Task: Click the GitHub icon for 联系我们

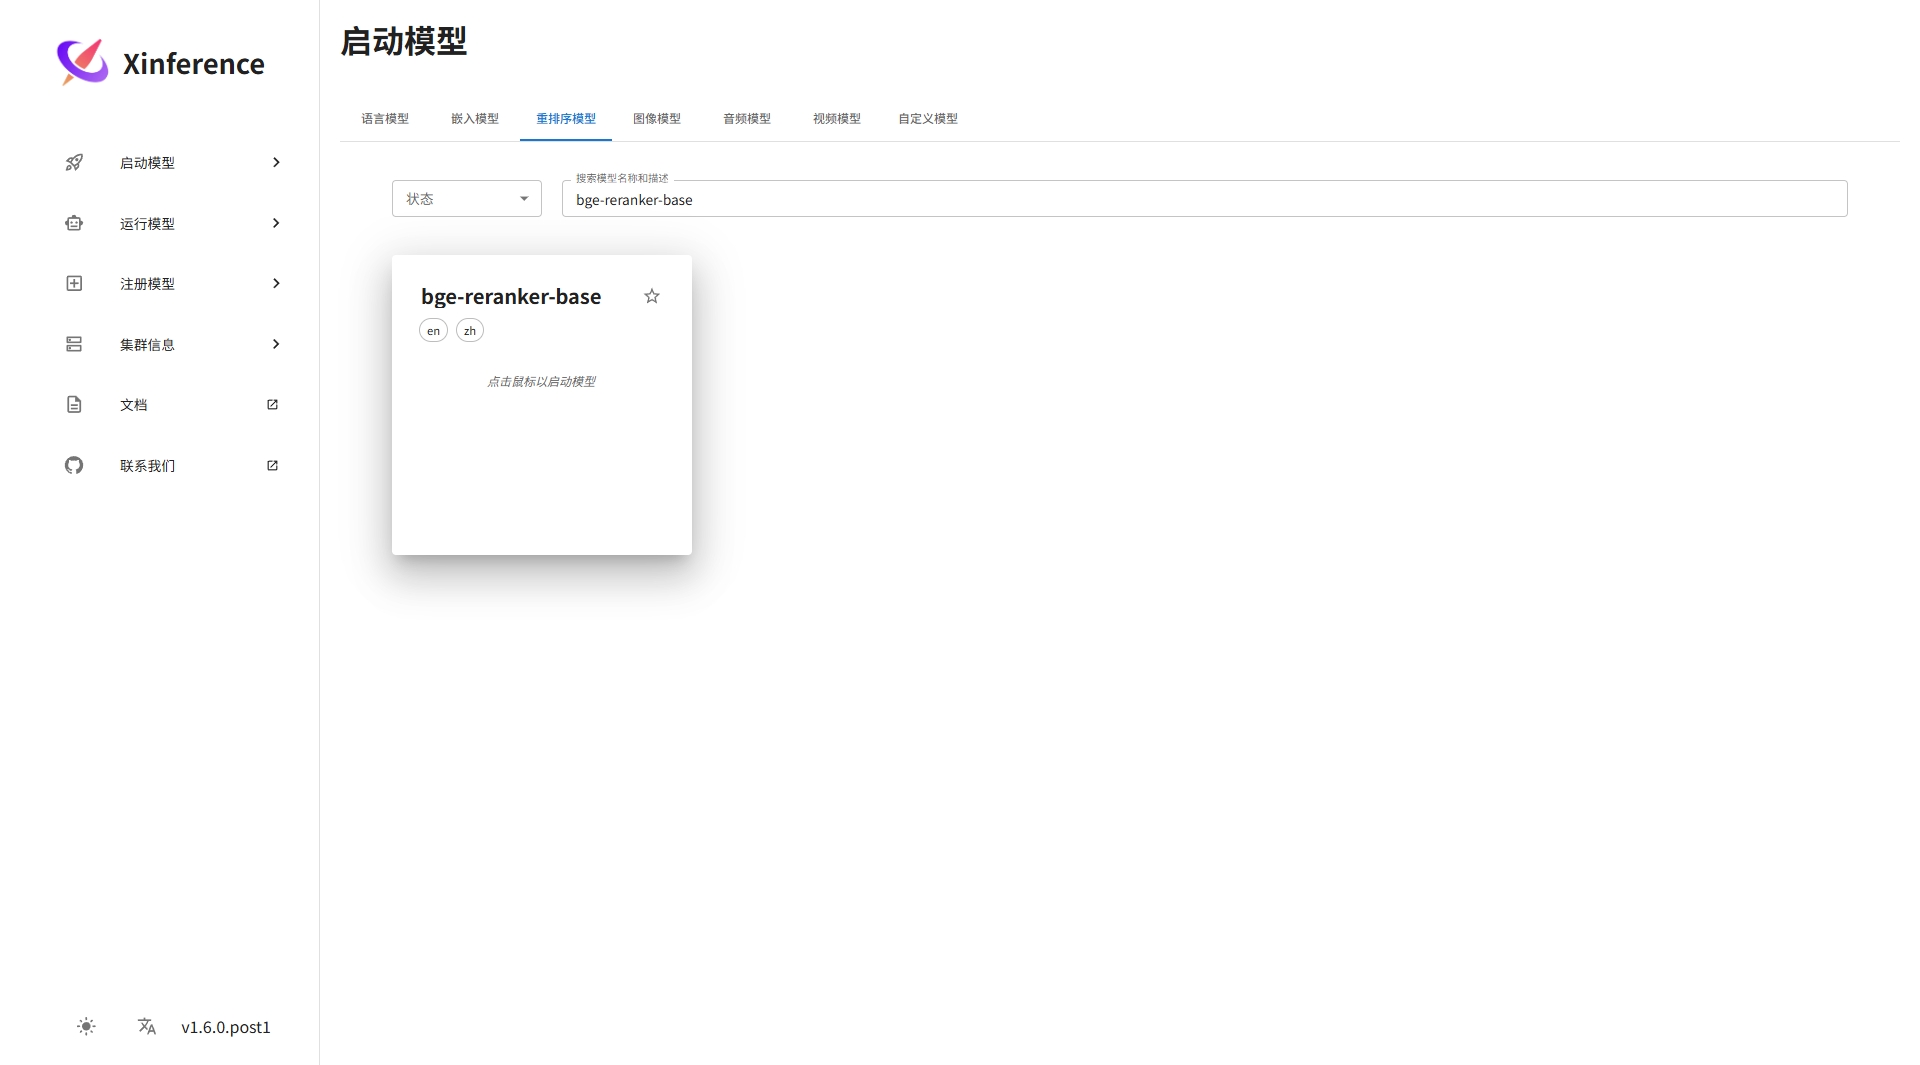Action: 74,465
